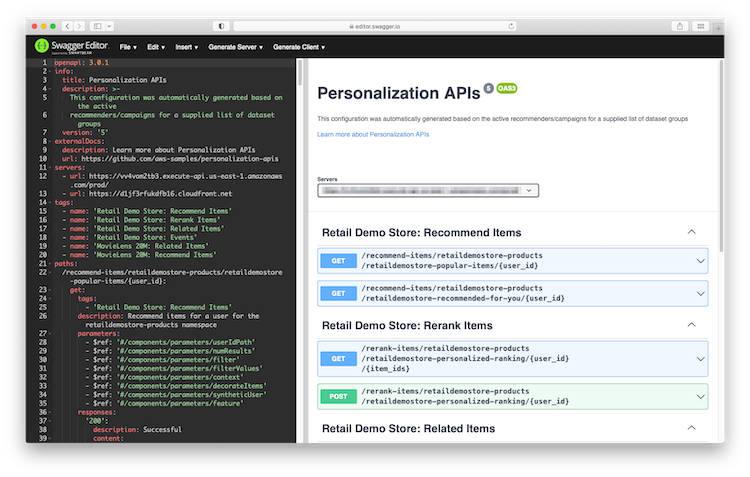
Task: Fold the get block at line 23
Action: coord(50,290)
